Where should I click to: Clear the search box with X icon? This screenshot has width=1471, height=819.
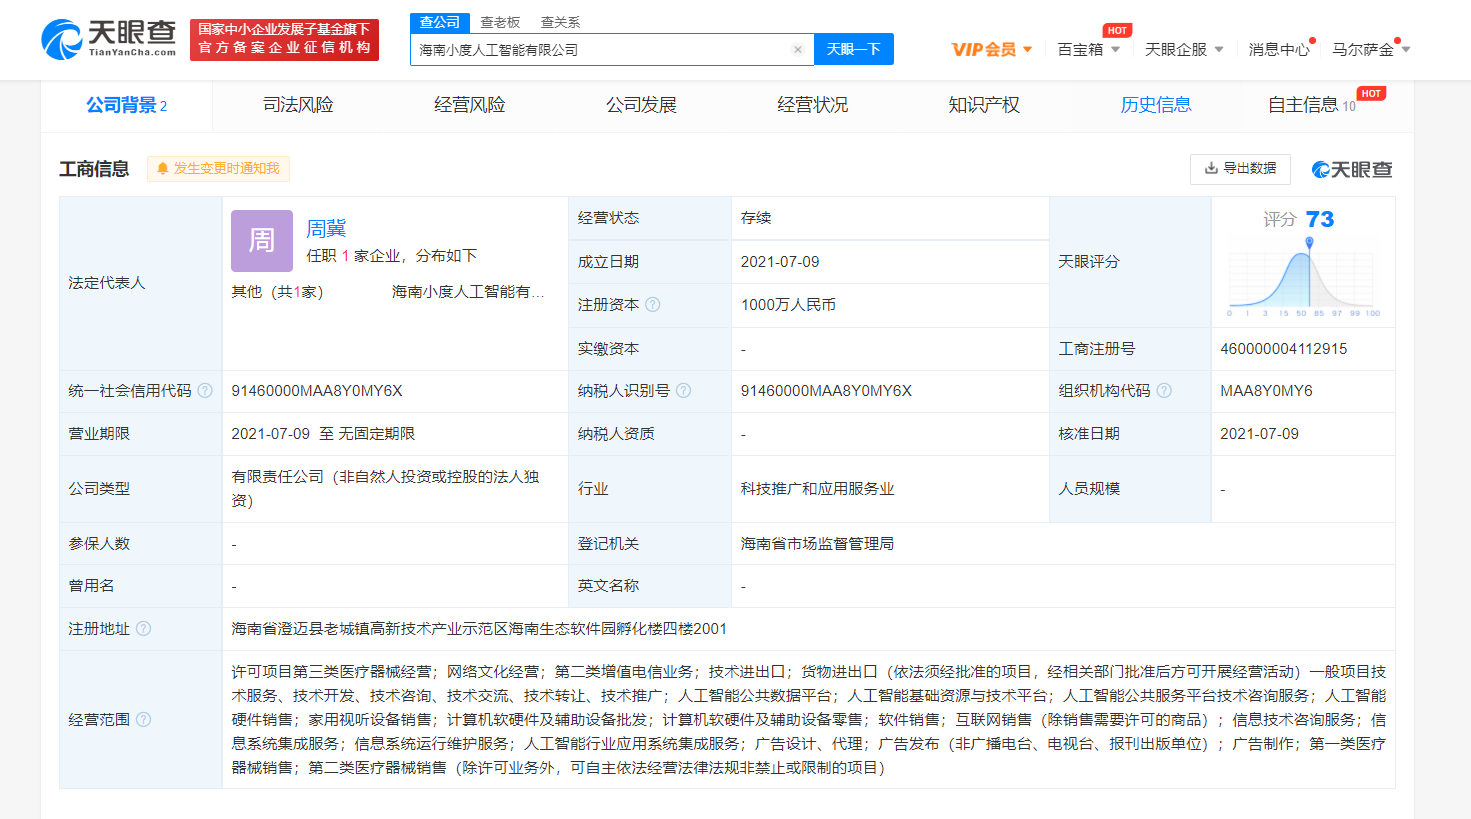[797, 50]
